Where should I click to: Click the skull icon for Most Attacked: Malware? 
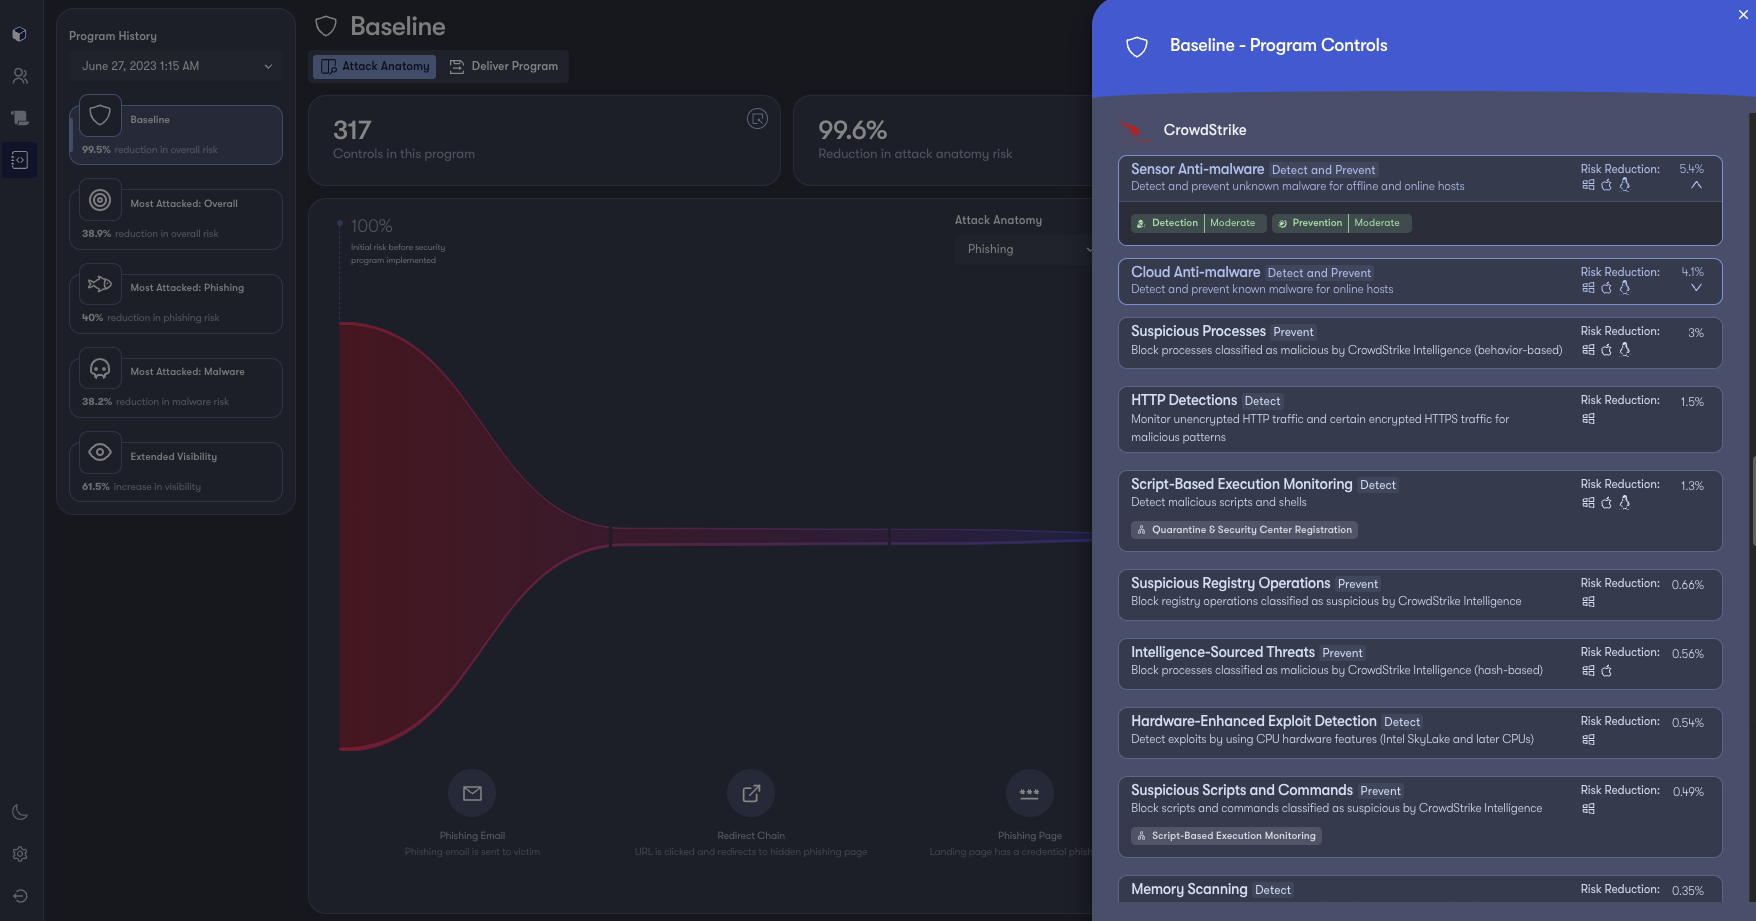(100, 369)
